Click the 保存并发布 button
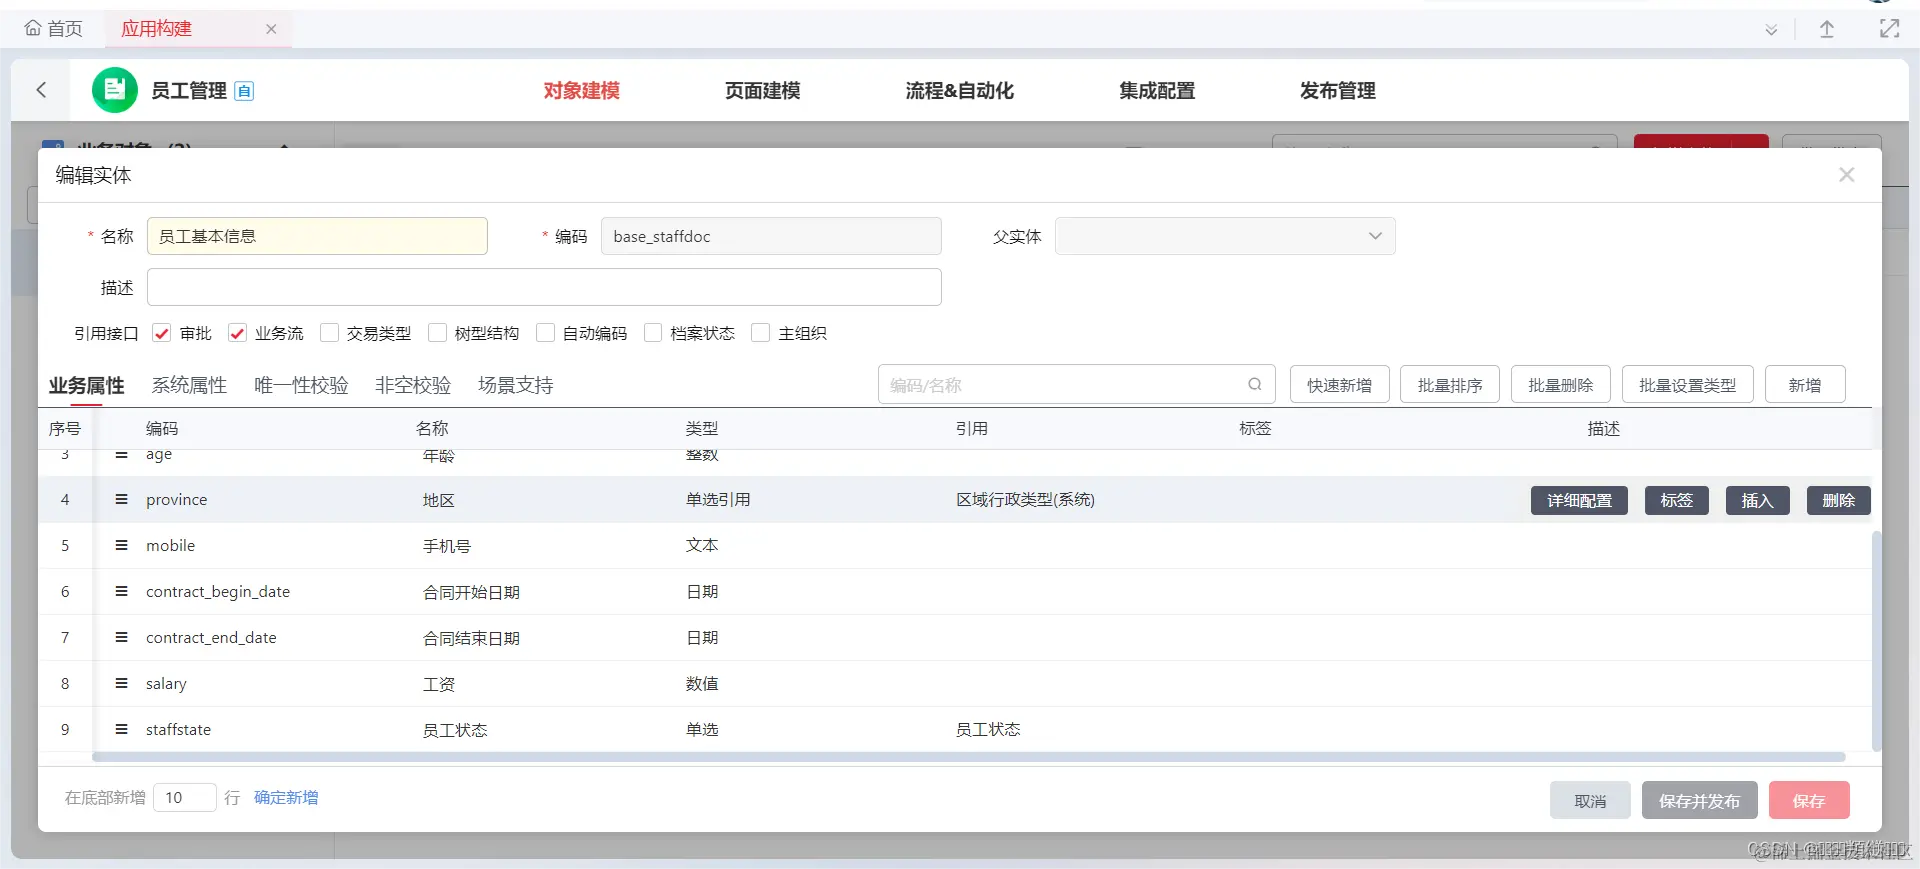Image resolution: width=1920 pixels, height=869 pixels. (x=1699, y=801)
